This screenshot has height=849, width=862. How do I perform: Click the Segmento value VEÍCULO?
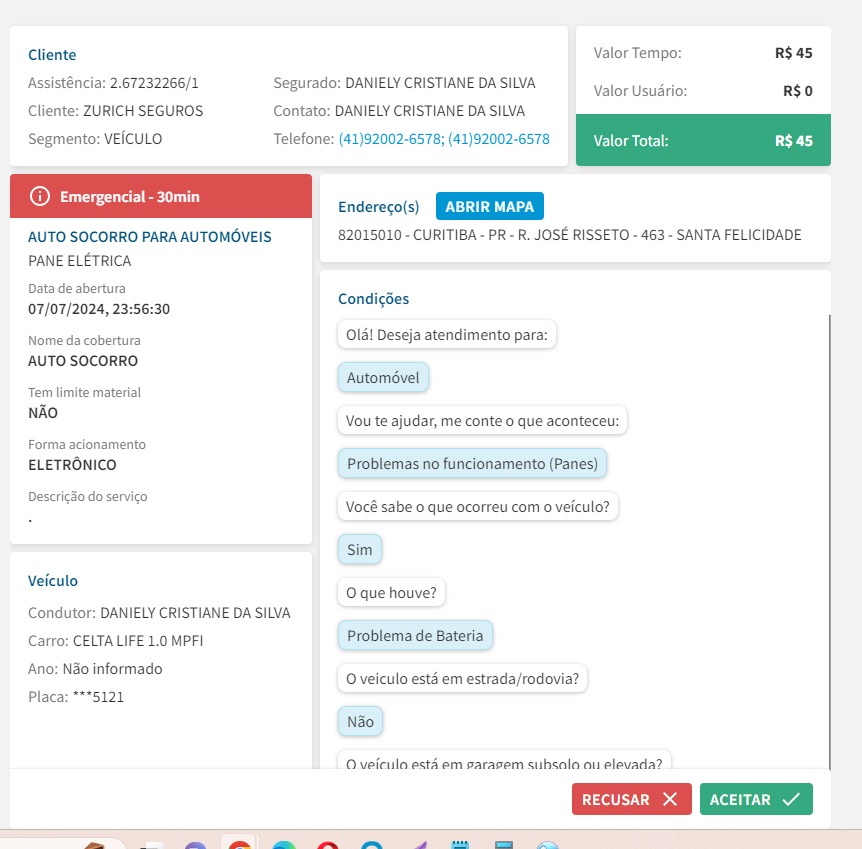(x=133, y=139)
